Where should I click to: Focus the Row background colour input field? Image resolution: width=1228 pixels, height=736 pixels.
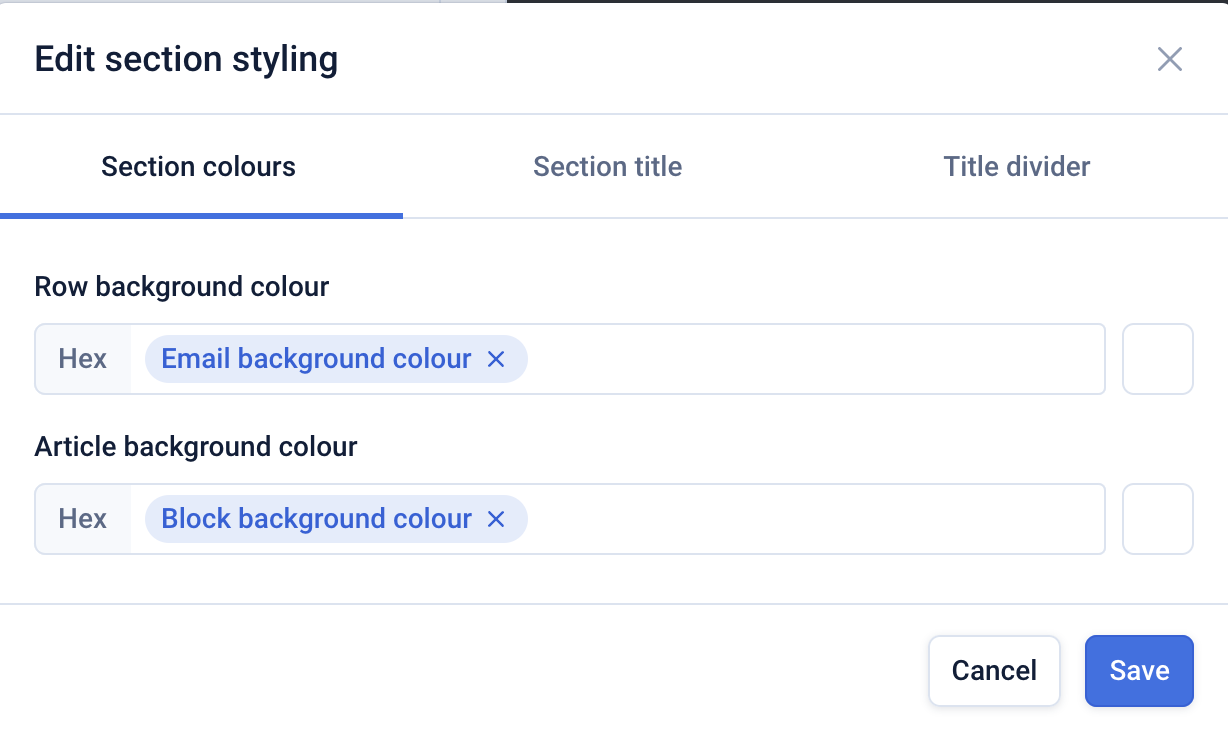pos(810,359)
